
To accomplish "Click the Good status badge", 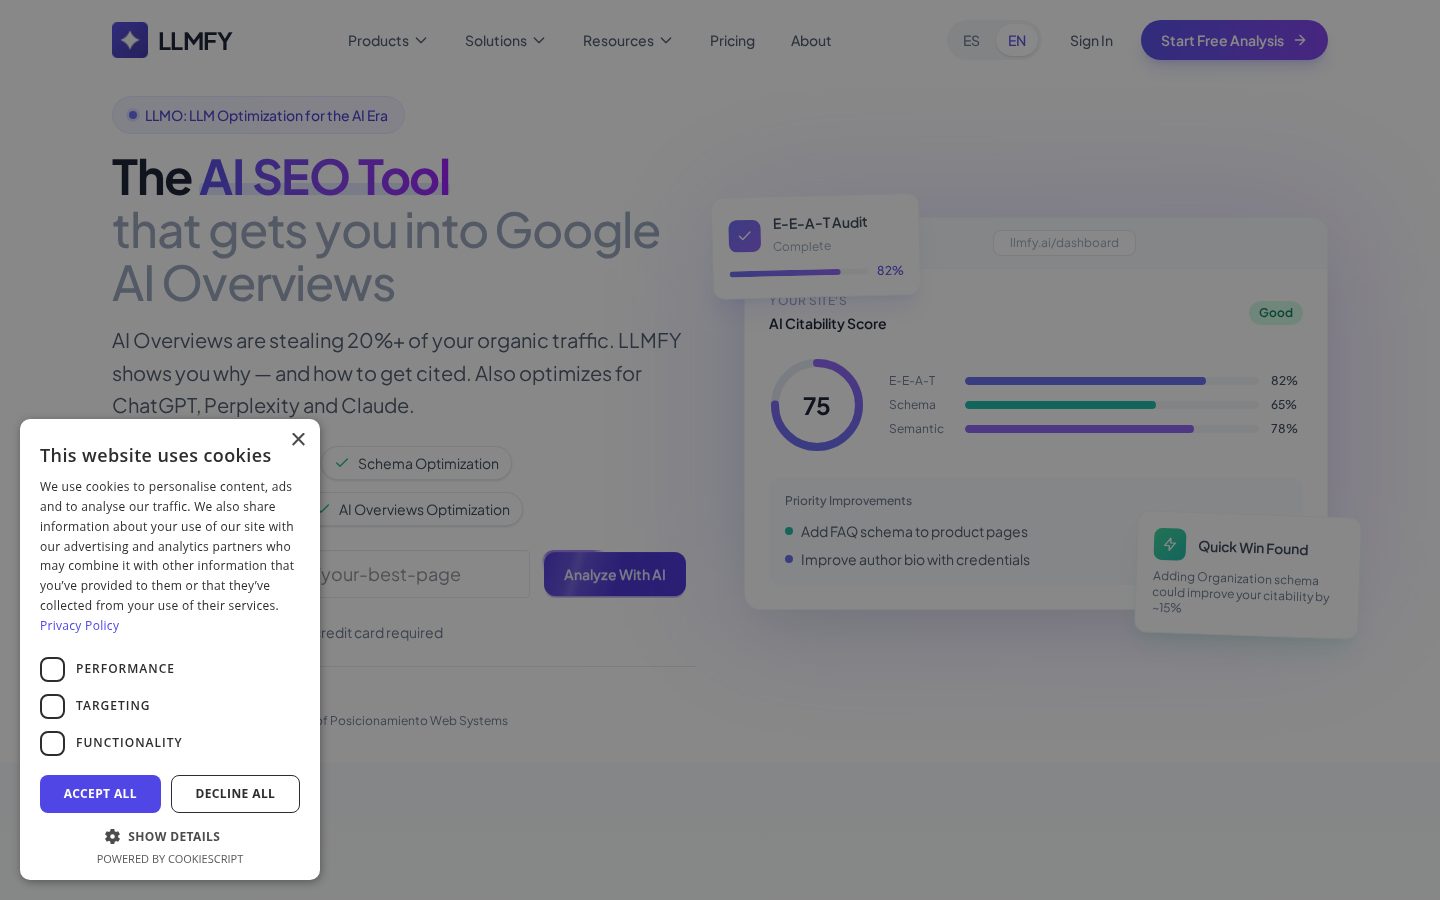I will point(1276,313).
